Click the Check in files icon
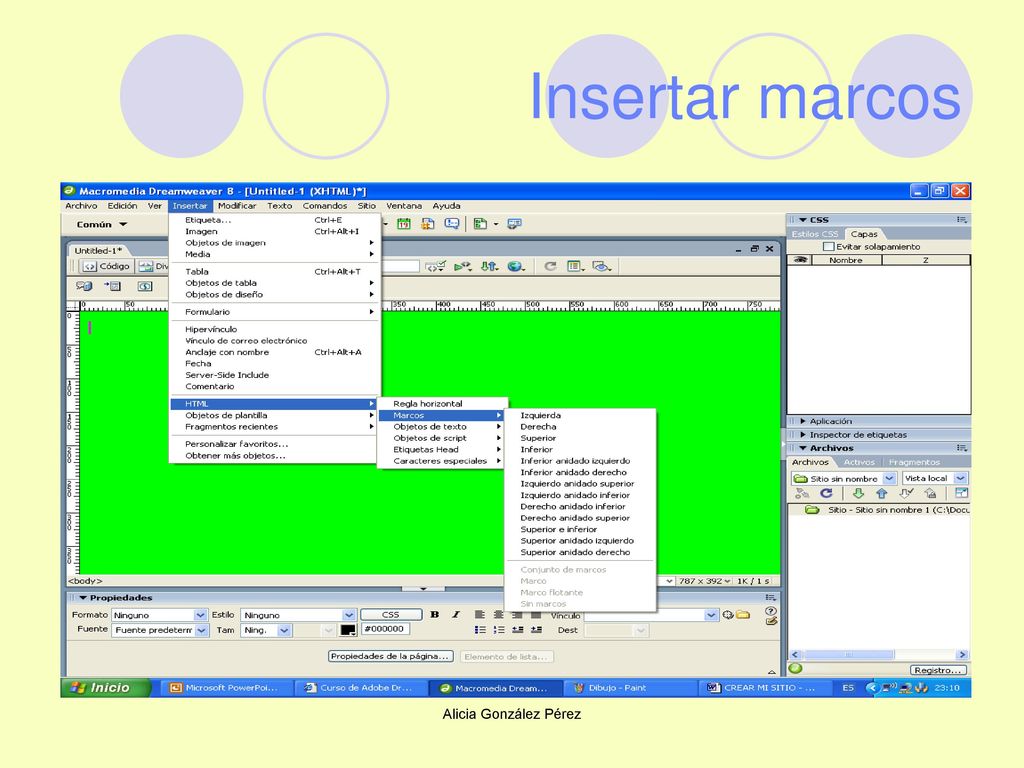This screenshot has width=1024, height=768. pyautogui.click(x=931, y=494)
